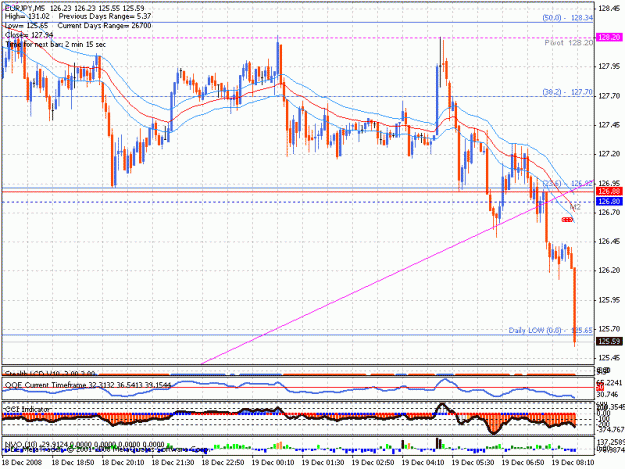Click the '19 Dec 06:50' time axis label
The image size is (625, 469).
[523, 463]
